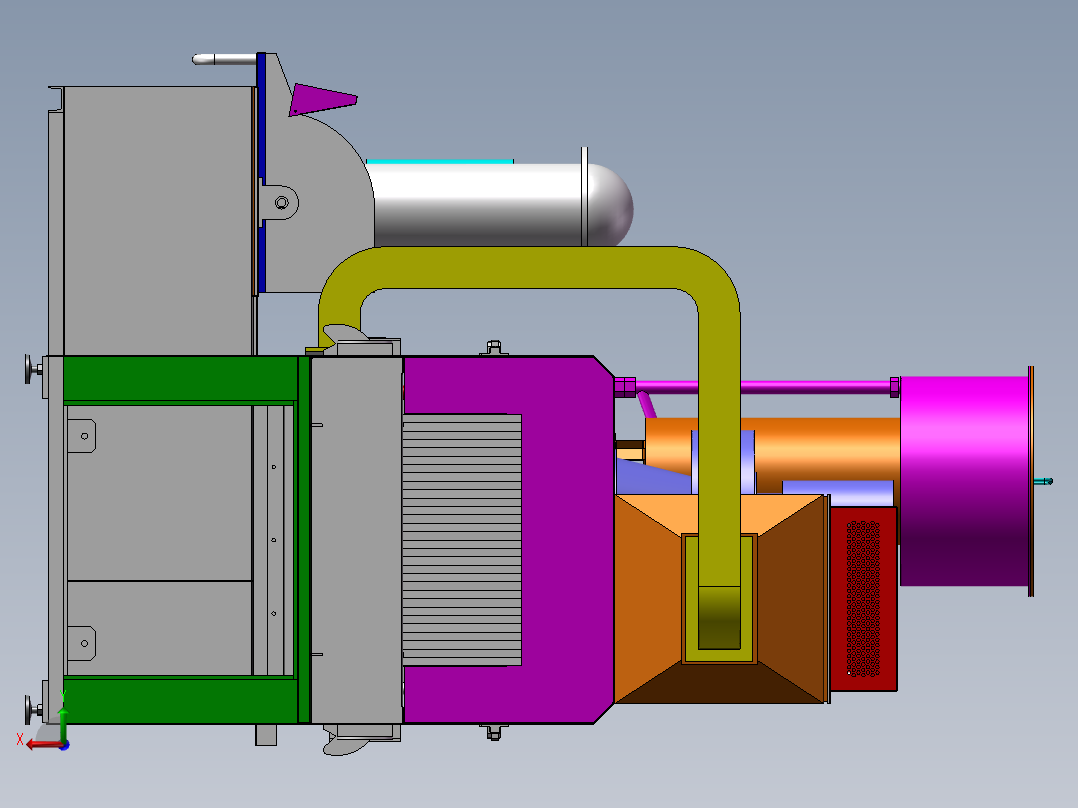1078x808 pixels.
Task: Select the circular pivot boss on grey bracket
Action: [x=282, y=203]
